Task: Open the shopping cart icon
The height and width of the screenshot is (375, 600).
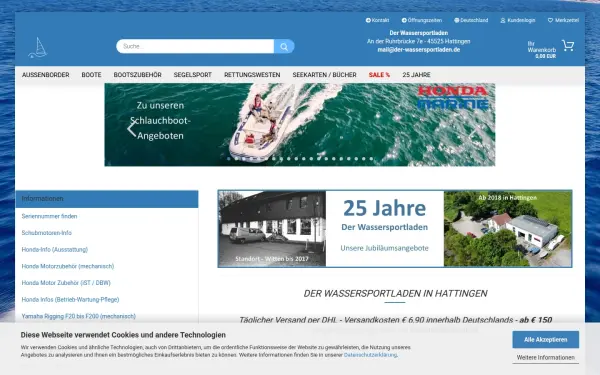Action: pos(568,46)
